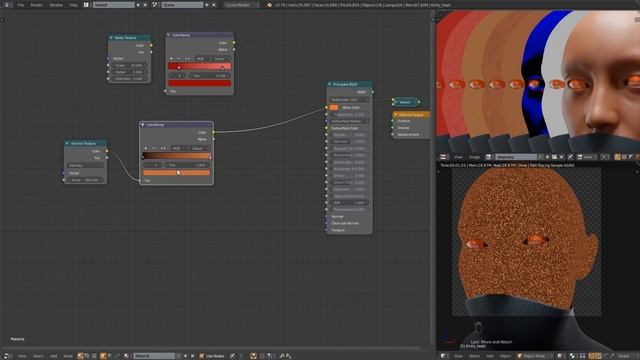Open the image editor View menu
The height and width of the screenshot is (360, 640).
[x=458, y=157]
